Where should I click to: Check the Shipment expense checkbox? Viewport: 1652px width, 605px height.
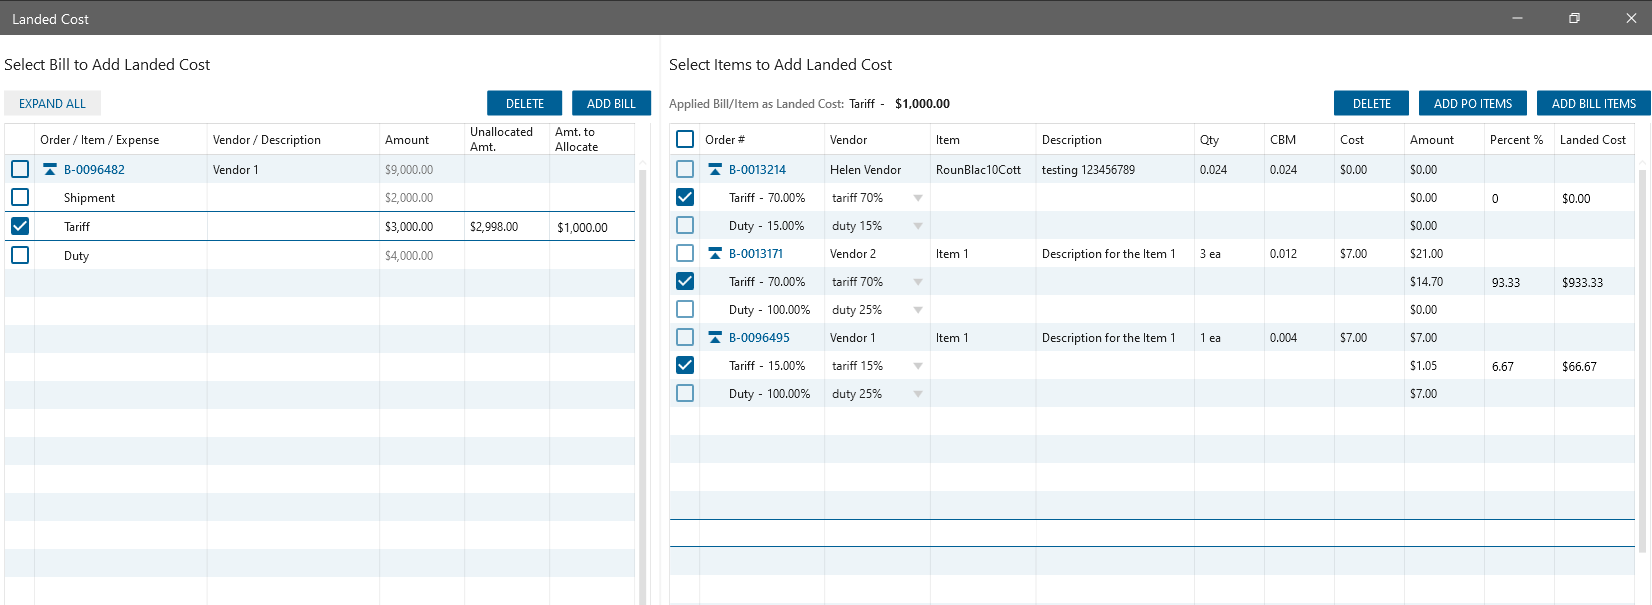(20, 197)
